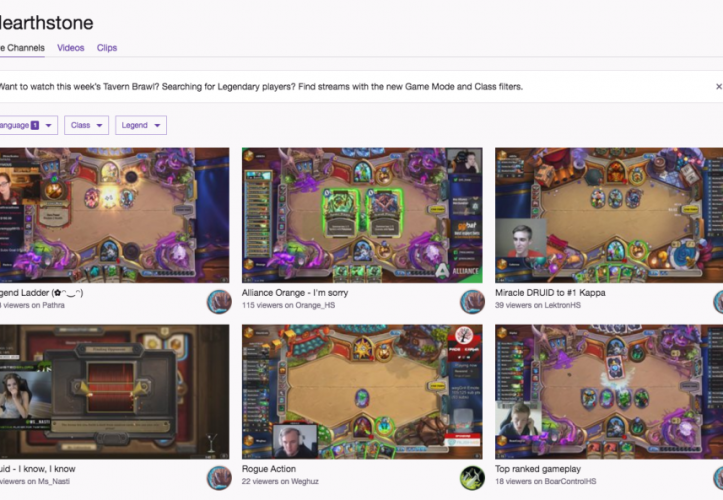Click the 'Alliance Orange - I'm sorry' title
Viewport: 723px width, 500px height.
coord(295,292)
